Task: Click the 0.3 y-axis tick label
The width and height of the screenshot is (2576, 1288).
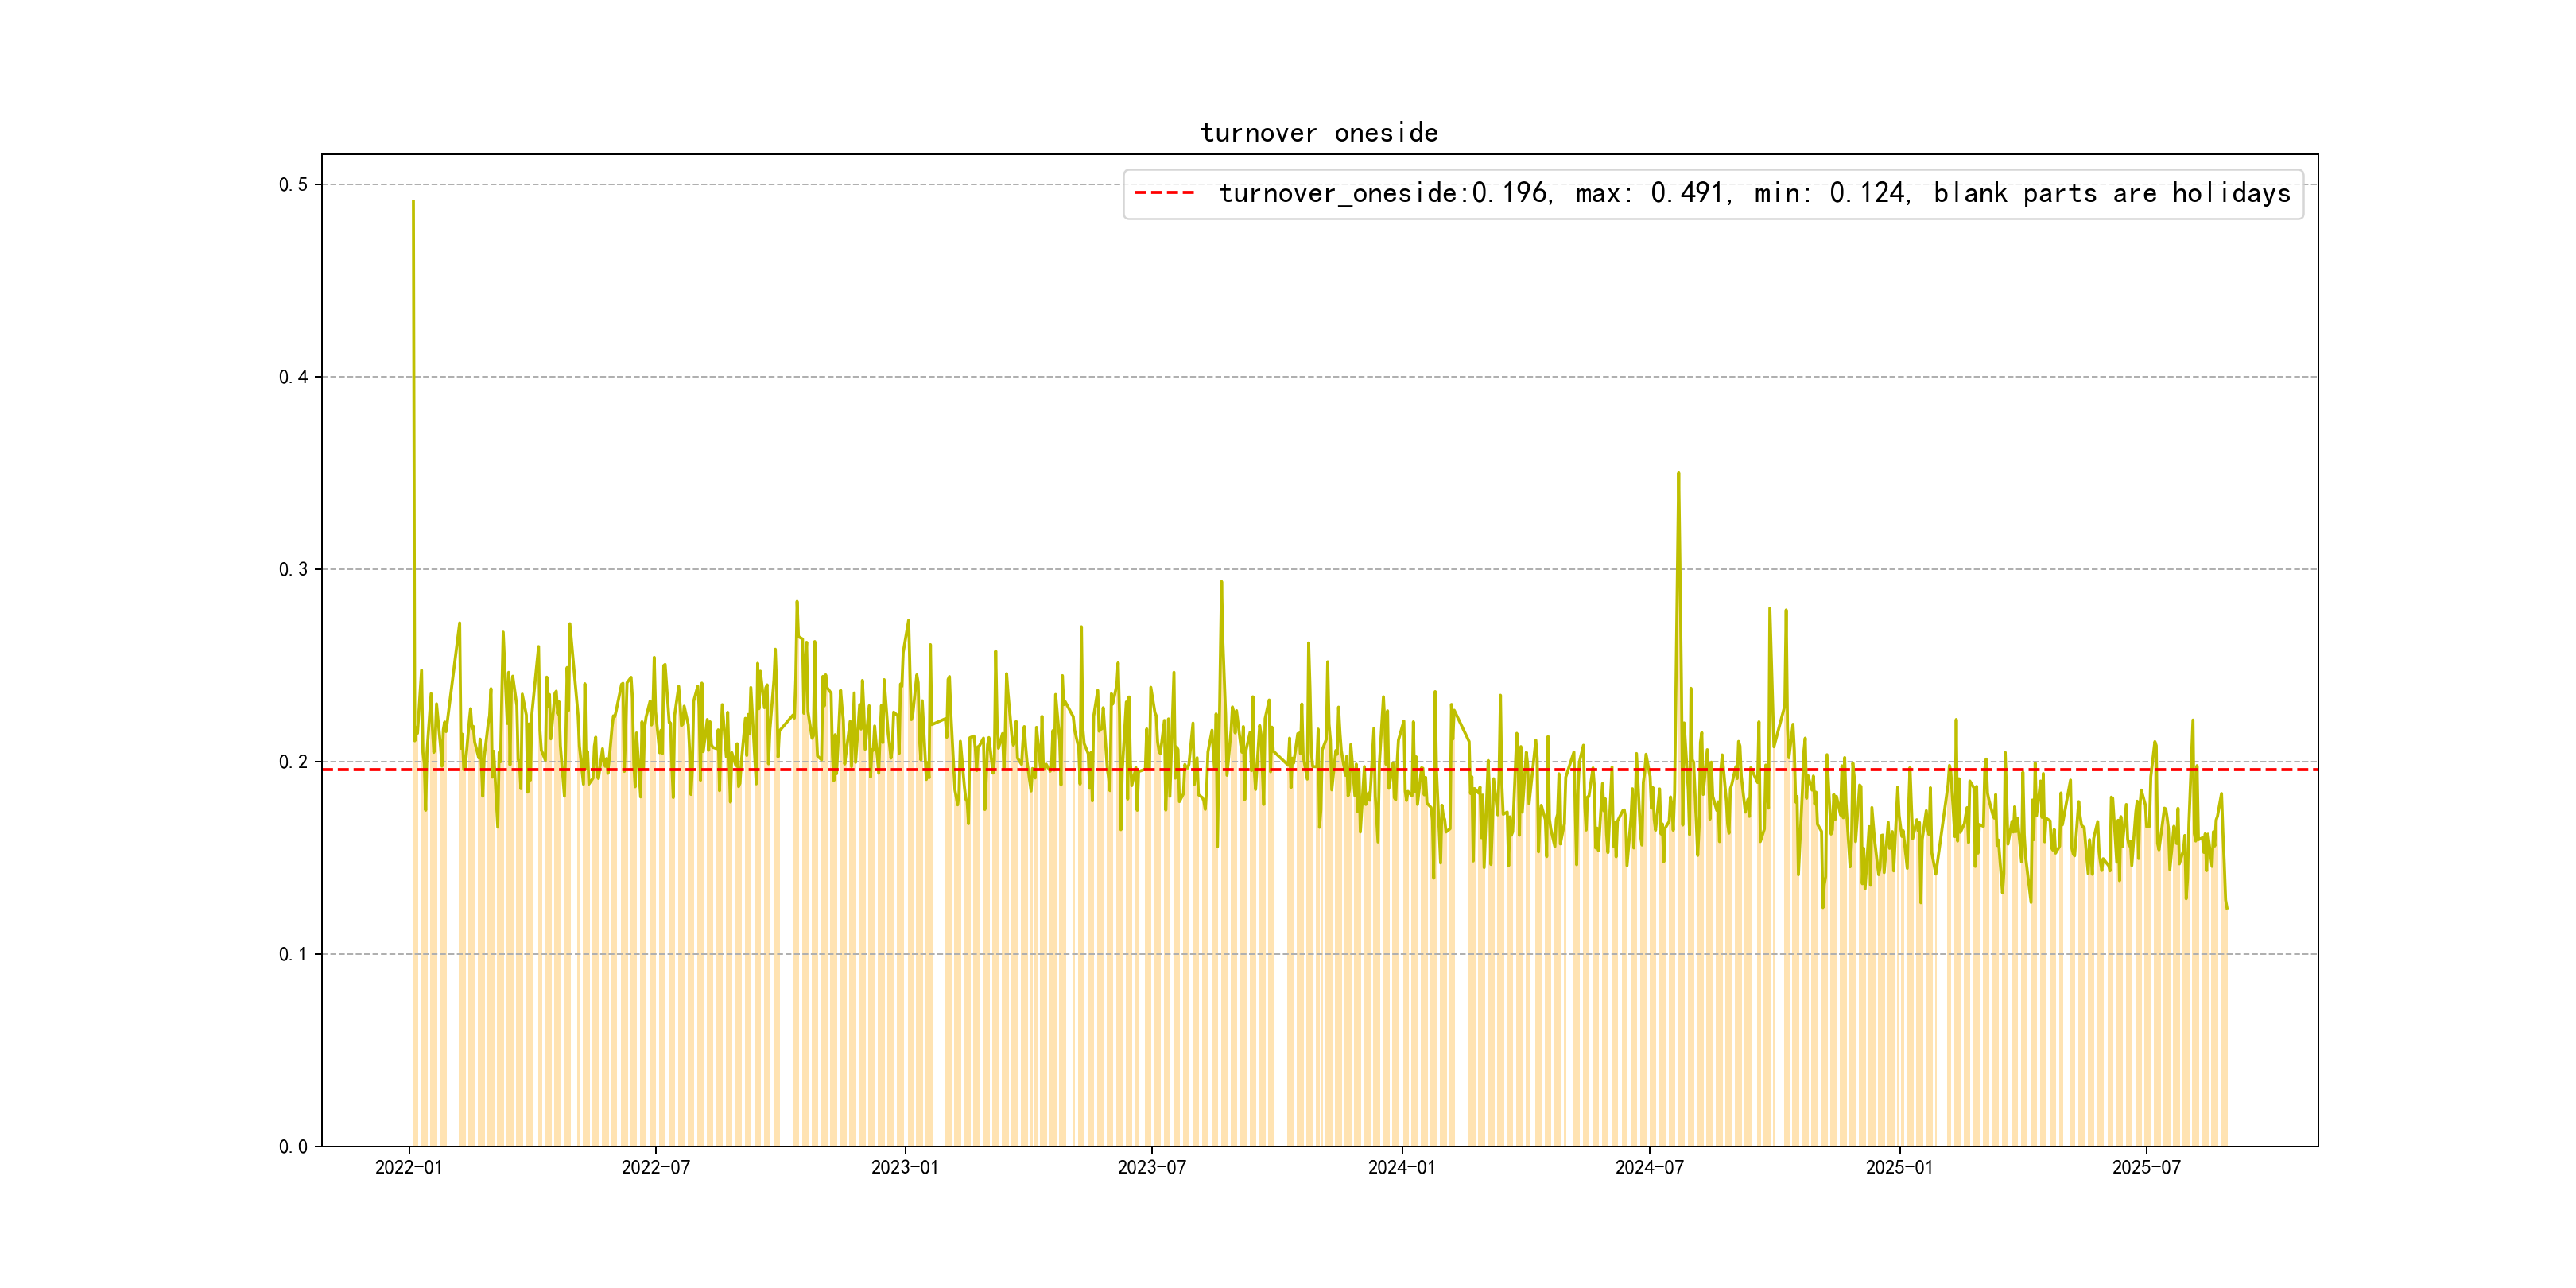Action: (293, 570)
